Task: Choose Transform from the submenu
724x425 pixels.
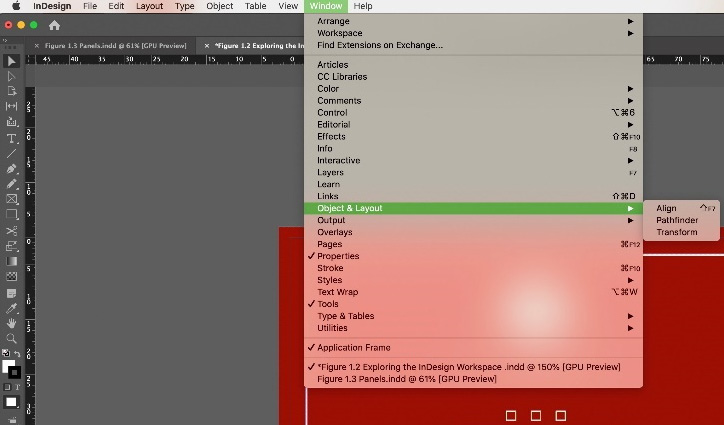Action: pos(681,232)
